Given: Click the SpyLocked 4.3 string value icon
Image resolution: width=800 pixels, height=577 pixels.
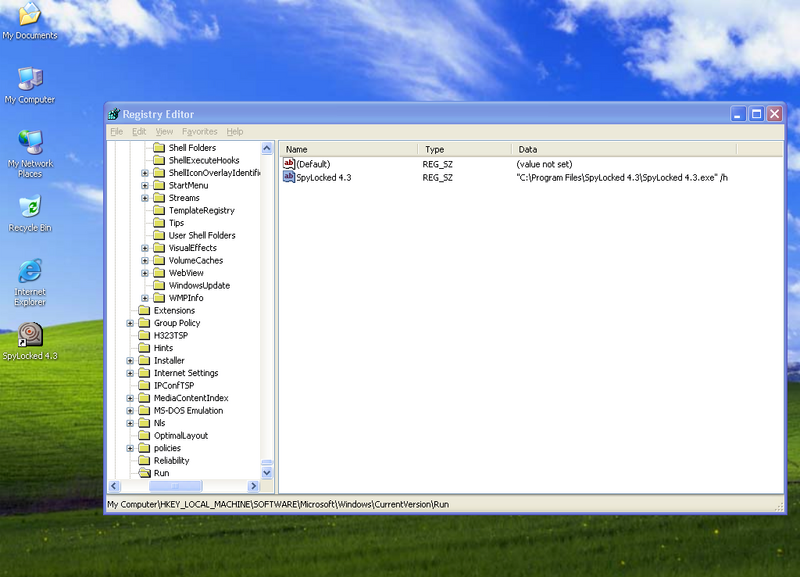Looking at the screenshot, I should coord(289,177).
